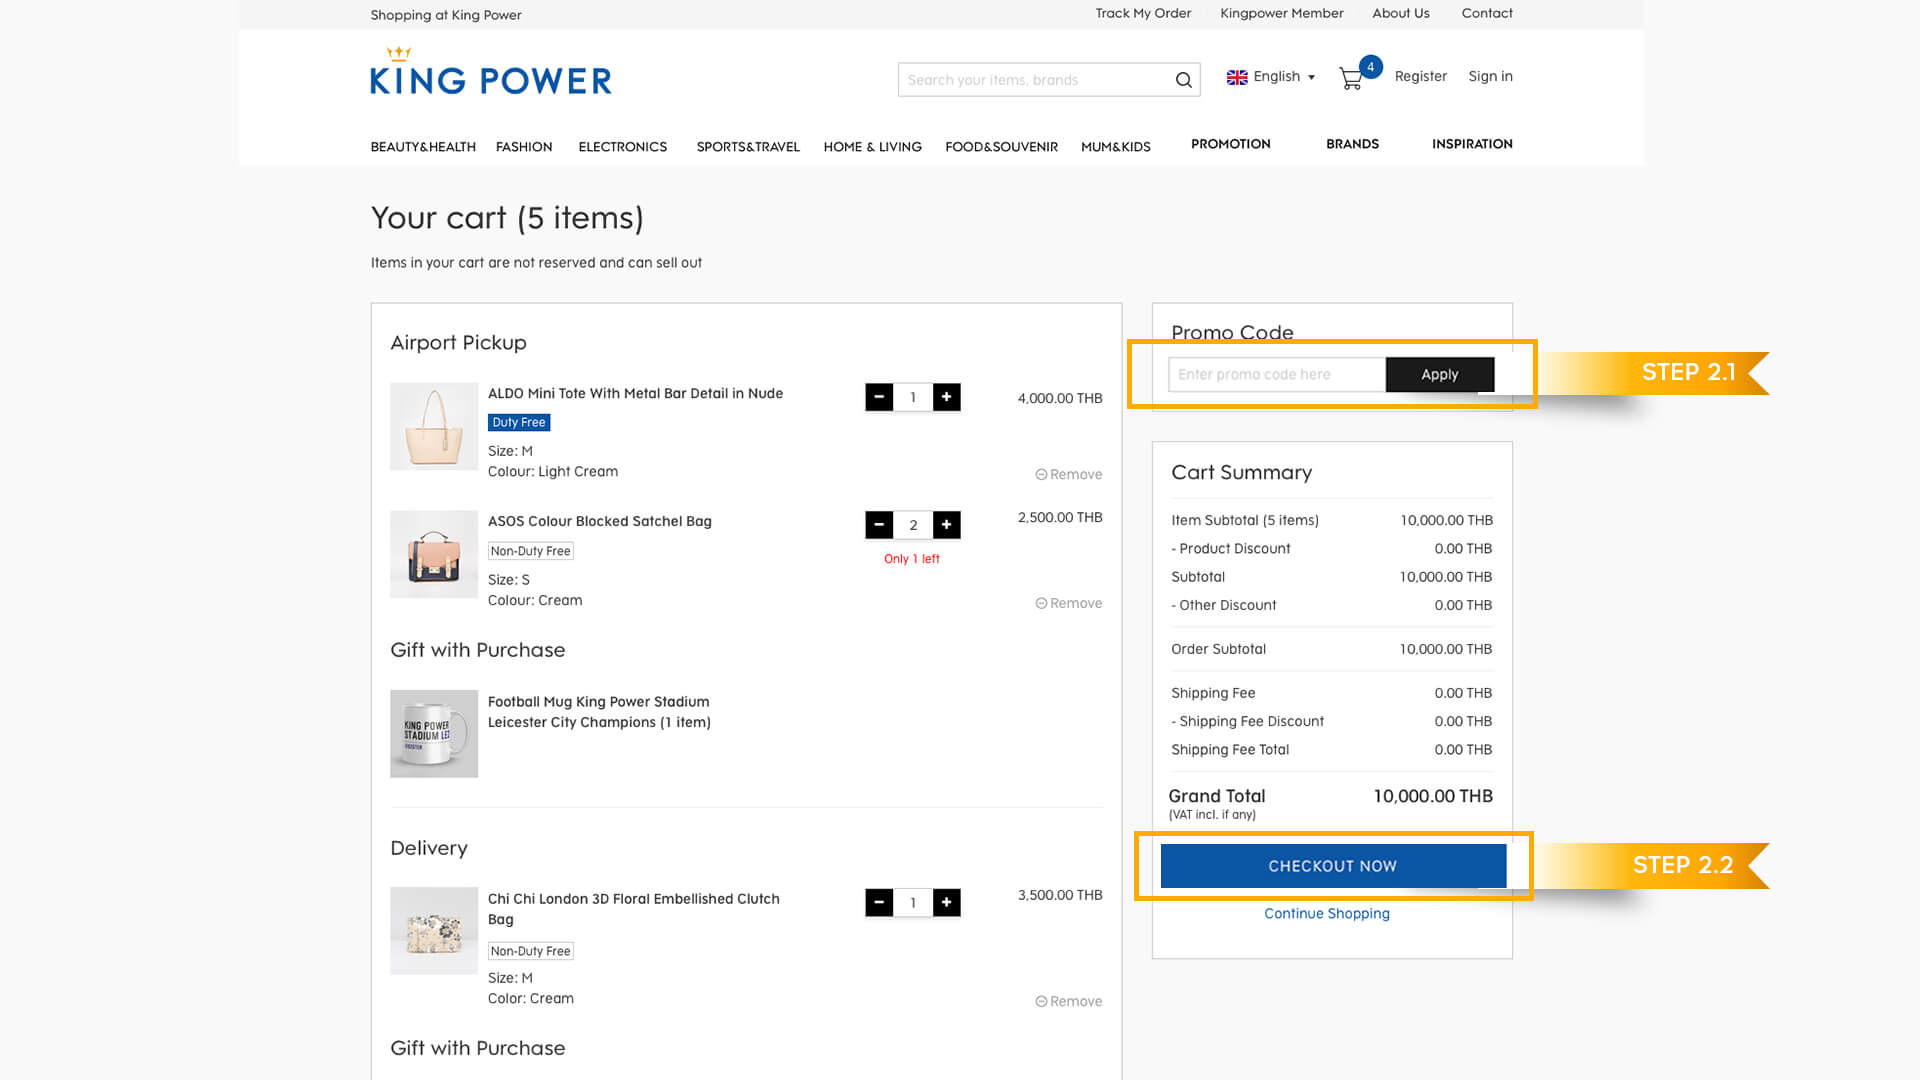
Task: Open Food&Souvenir menu
Action: coord(1001,147)
